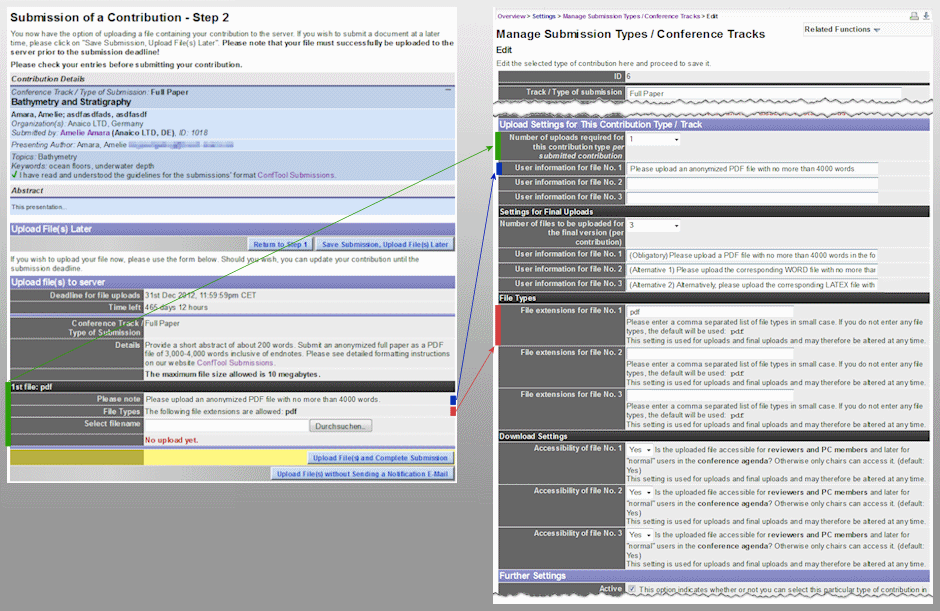Viewport: 940px width, 611px height.
Task: Click the maximum file size allowed text
Action: tap(233, 374)
